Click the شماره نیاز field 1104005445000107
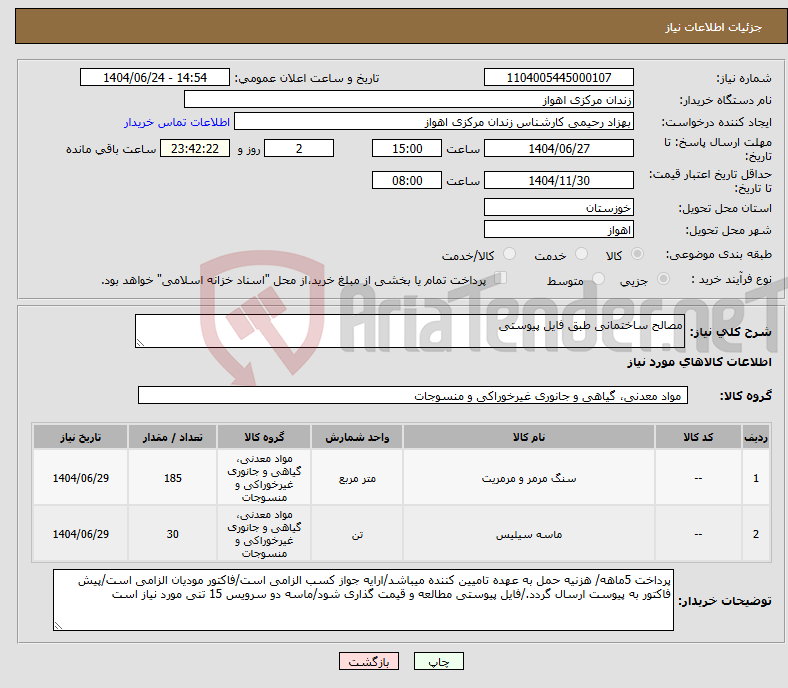Image resolution: width=788 pixels, height=688 pixels. [x=559, y=77]
